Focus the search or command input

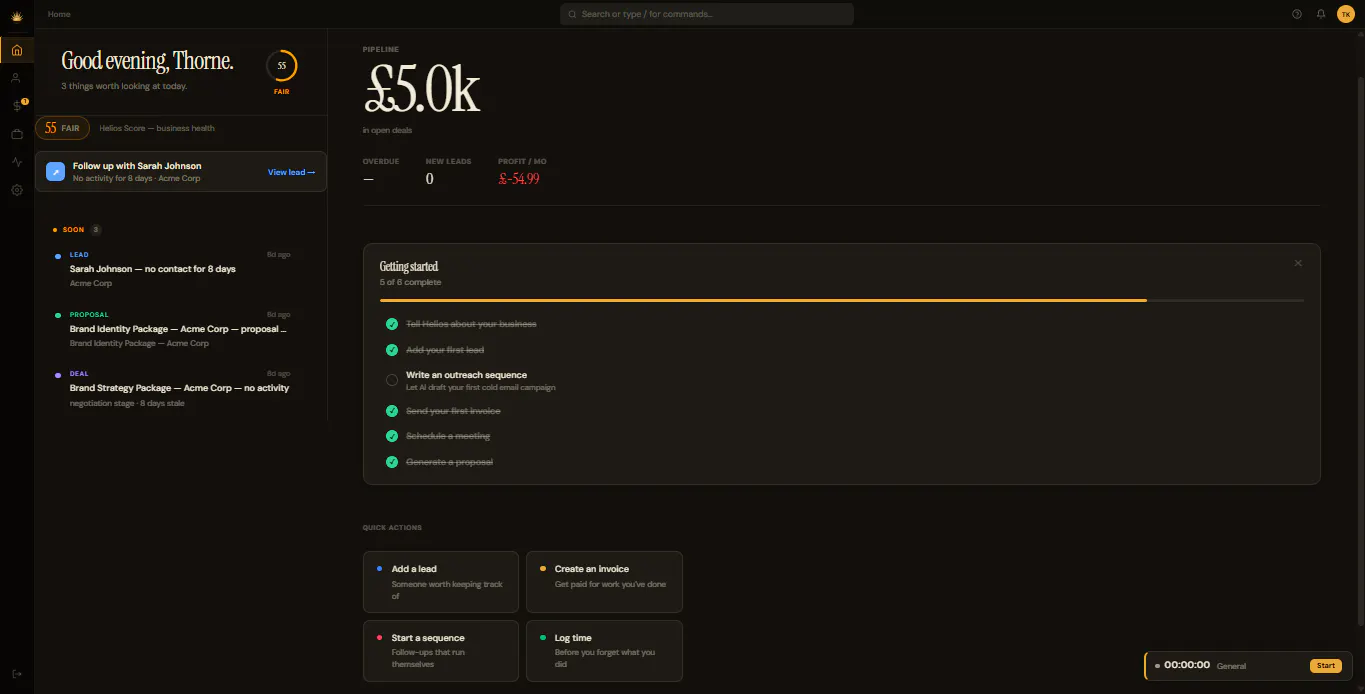click(x=707, y=14)
